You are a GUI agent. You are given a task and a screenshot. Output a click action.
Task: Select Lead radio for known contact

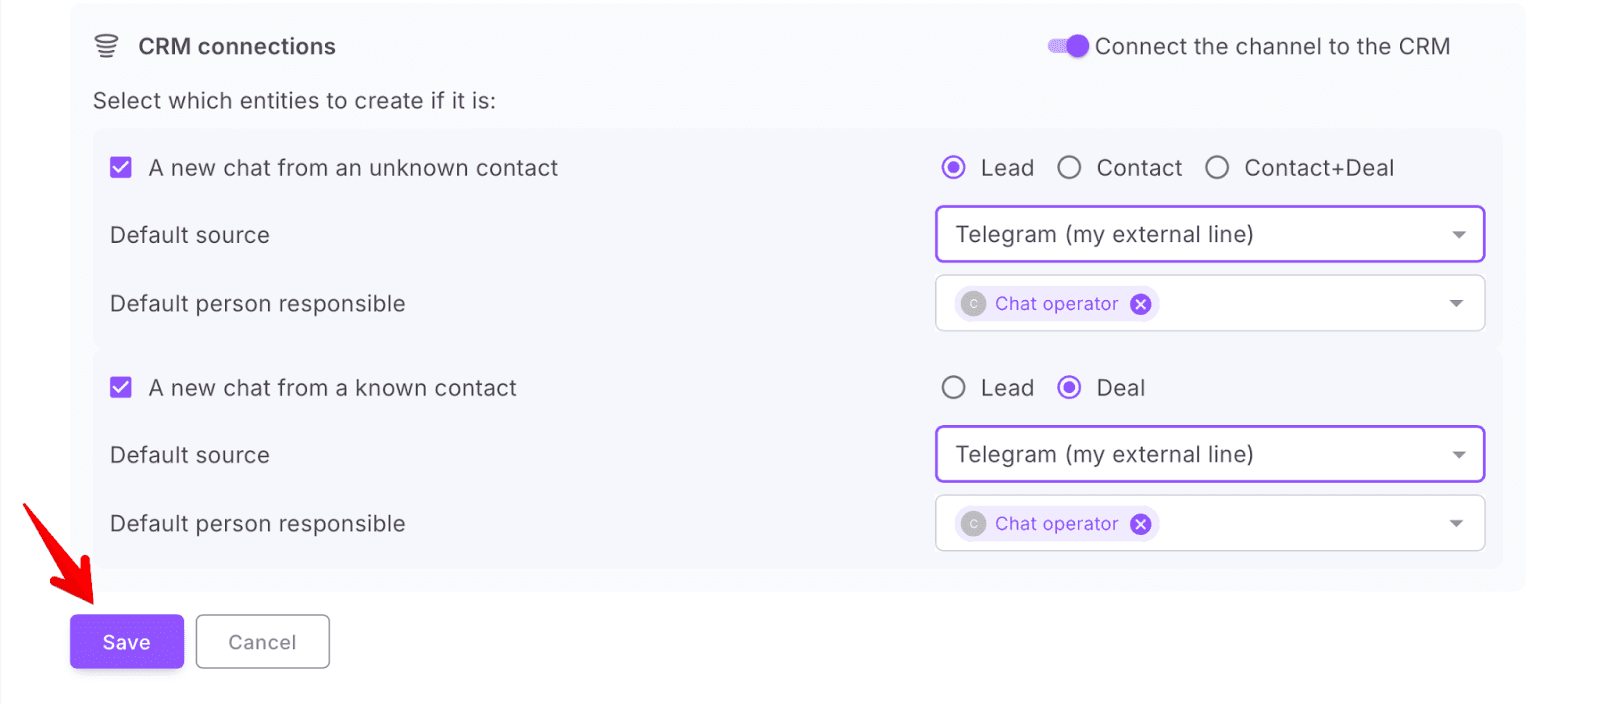(954, 387)
